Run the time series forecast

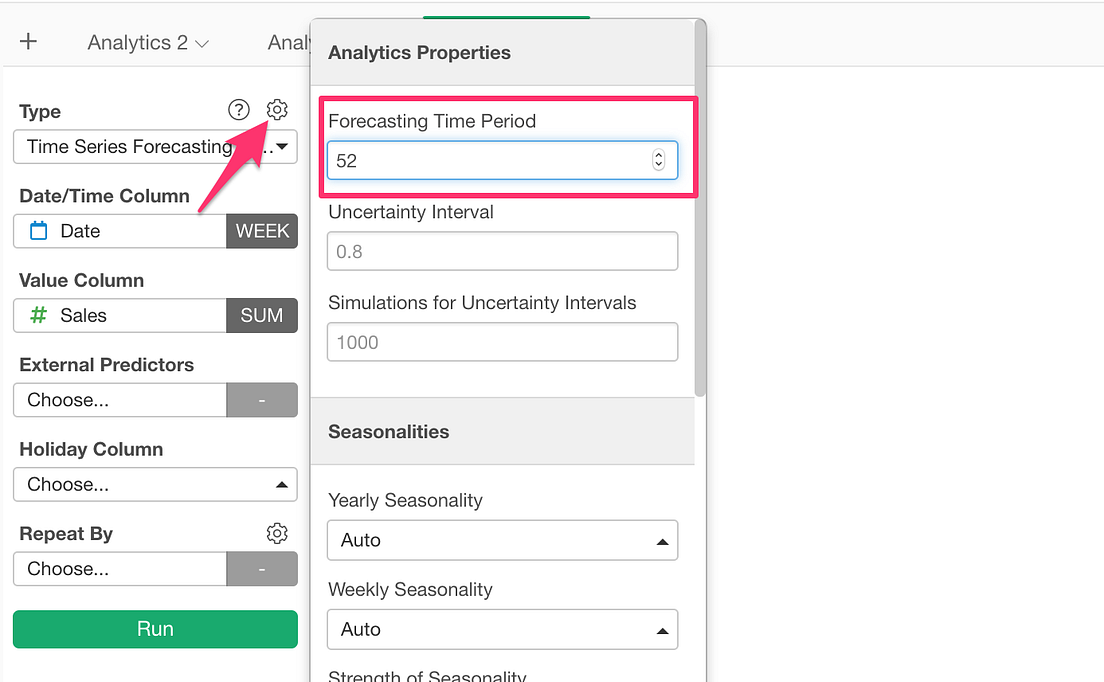click(x=155, y=629)
